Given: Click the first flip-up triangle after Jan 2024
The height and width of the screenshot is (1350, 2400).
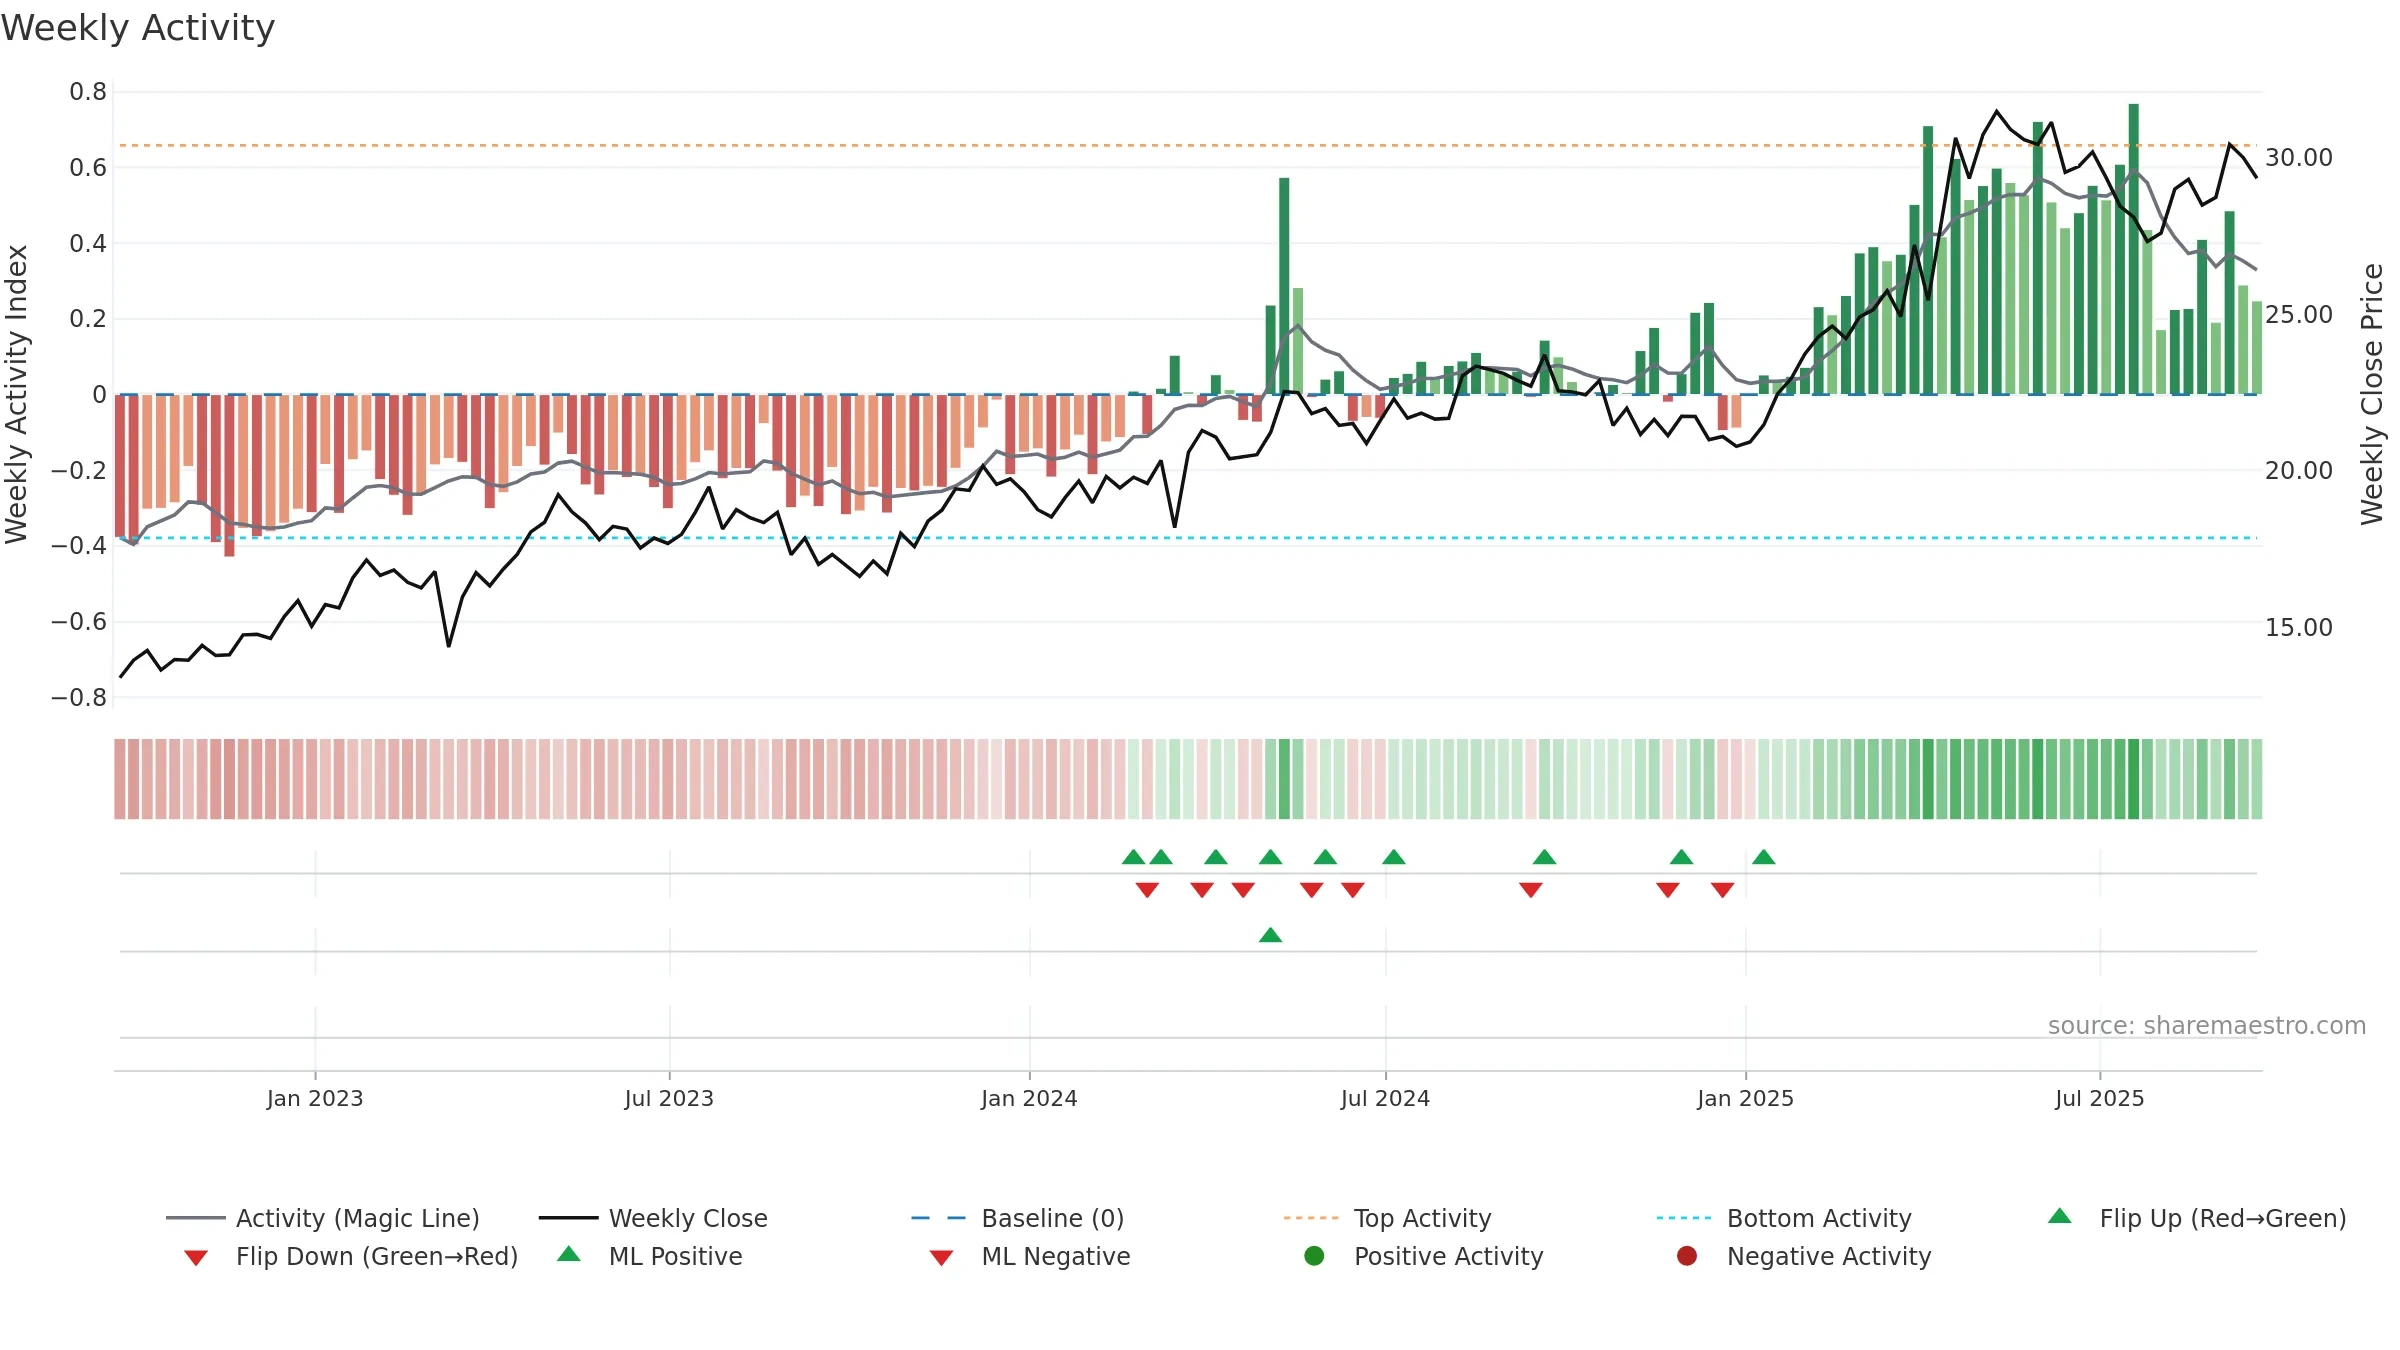Looking at the screenshot, I should tap(1134, 857).
